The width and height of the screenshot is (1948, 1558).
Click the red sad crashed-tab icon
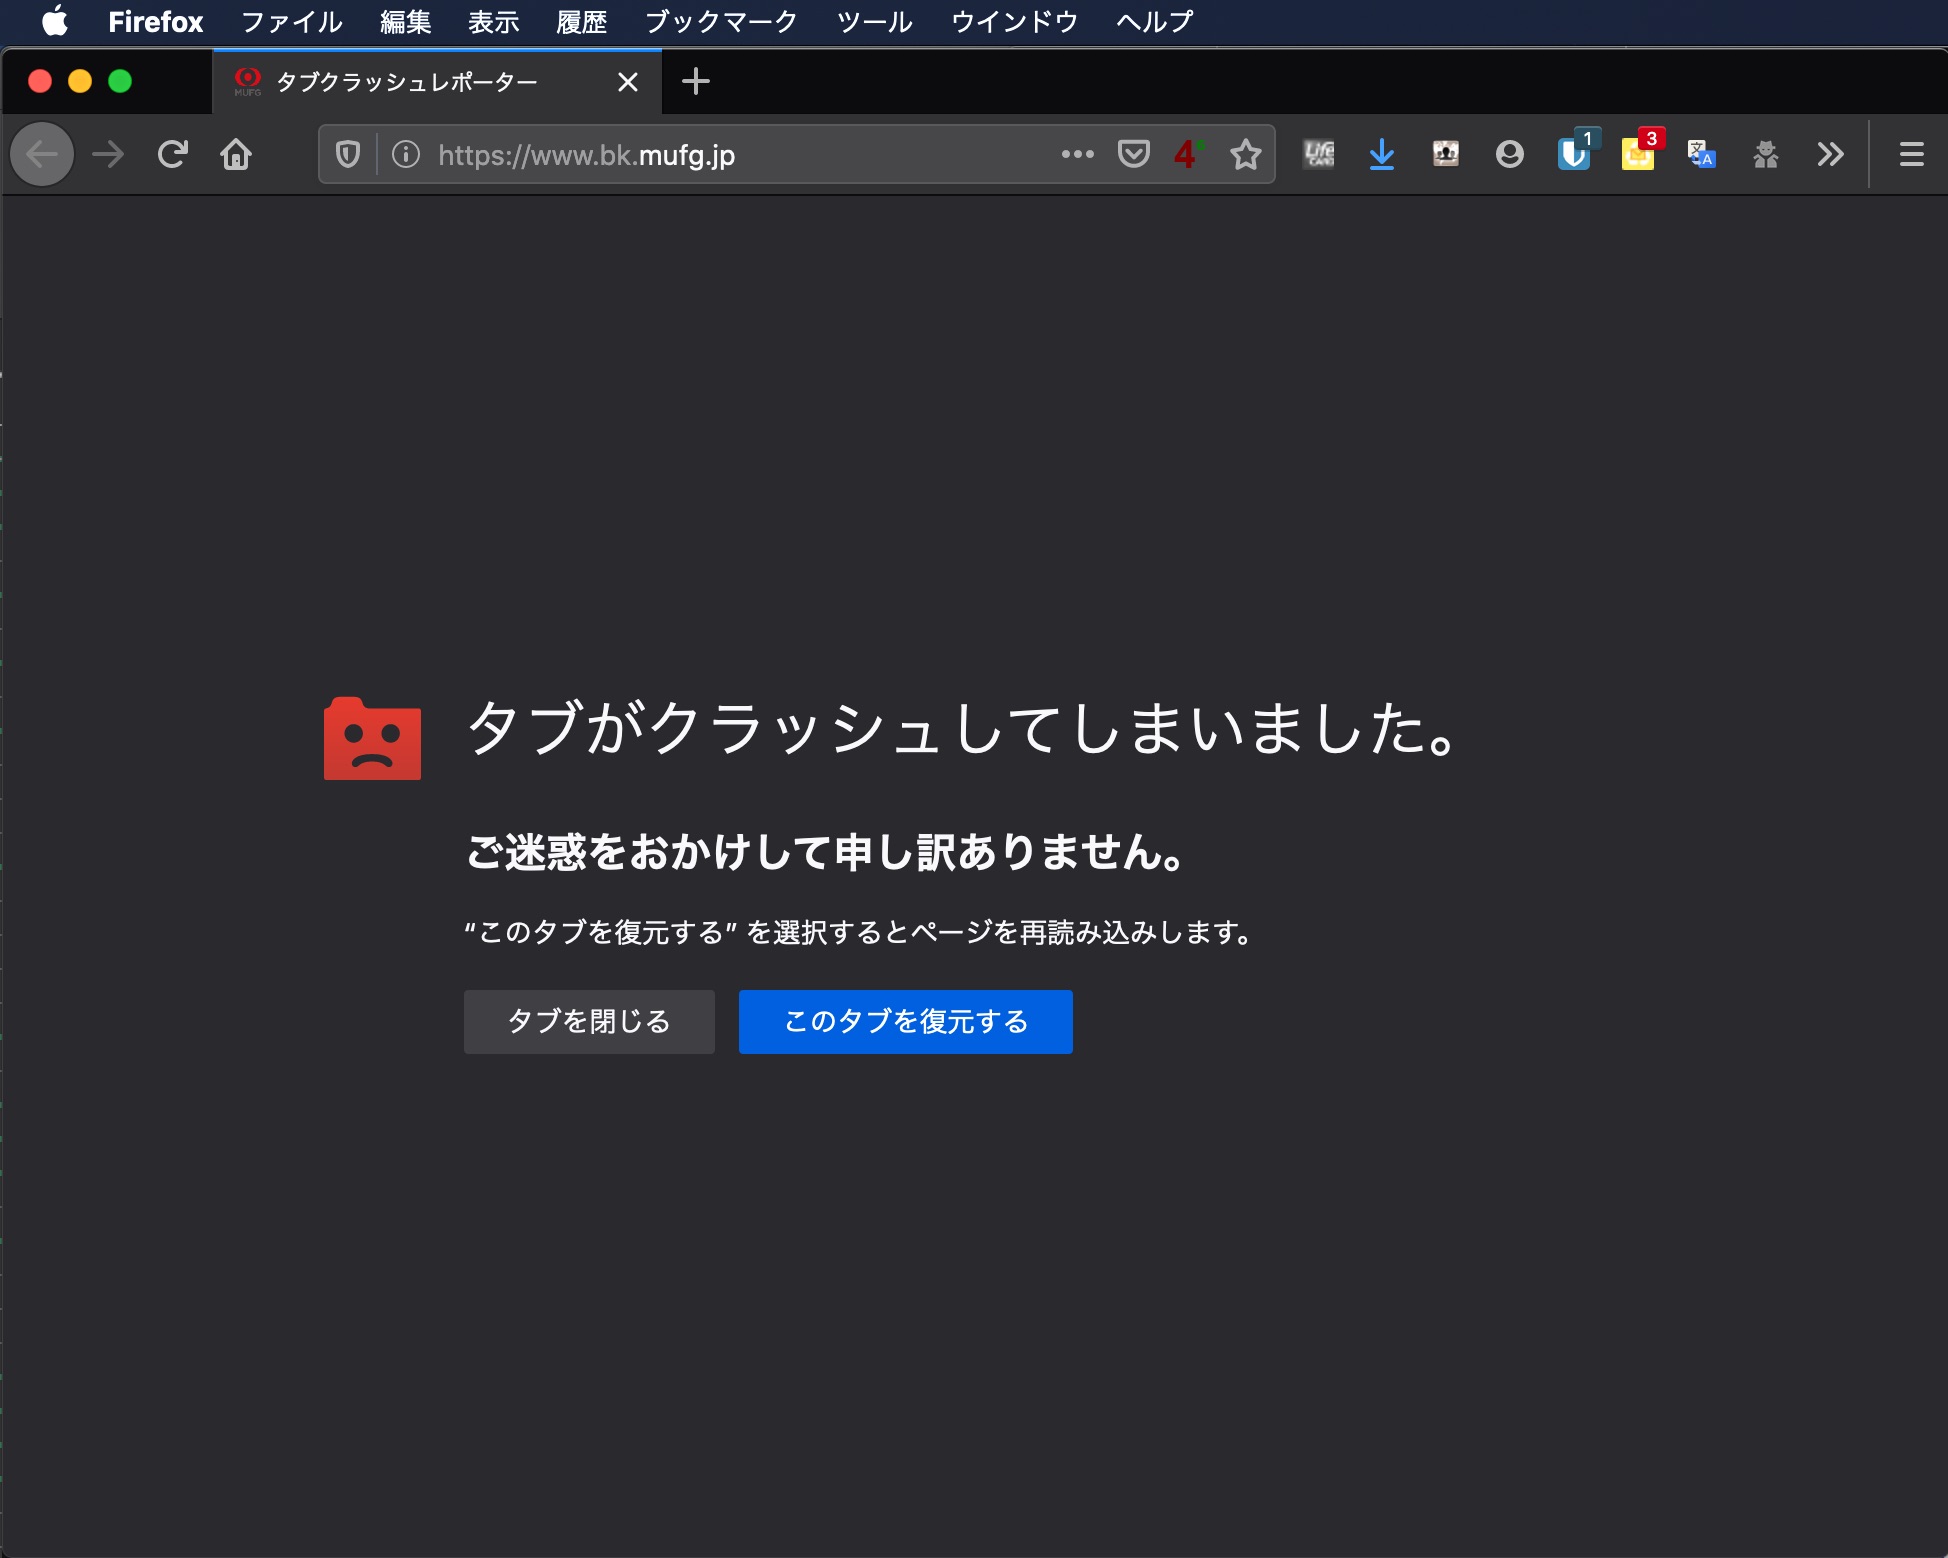372,739
